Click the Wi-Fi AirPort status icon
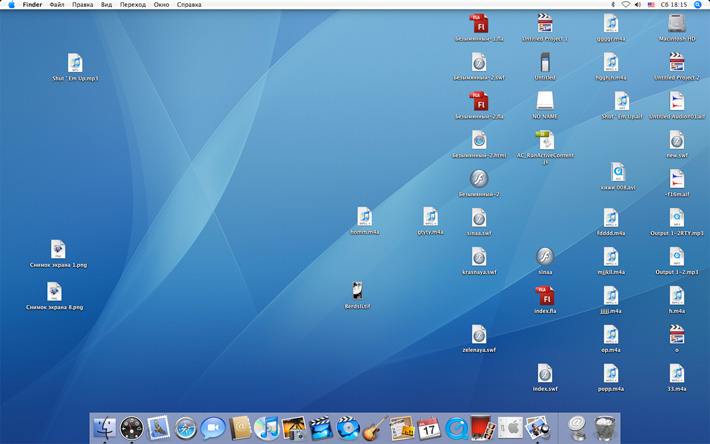The image size is (710, 444). pyautogui.click(x=625, y=5)
